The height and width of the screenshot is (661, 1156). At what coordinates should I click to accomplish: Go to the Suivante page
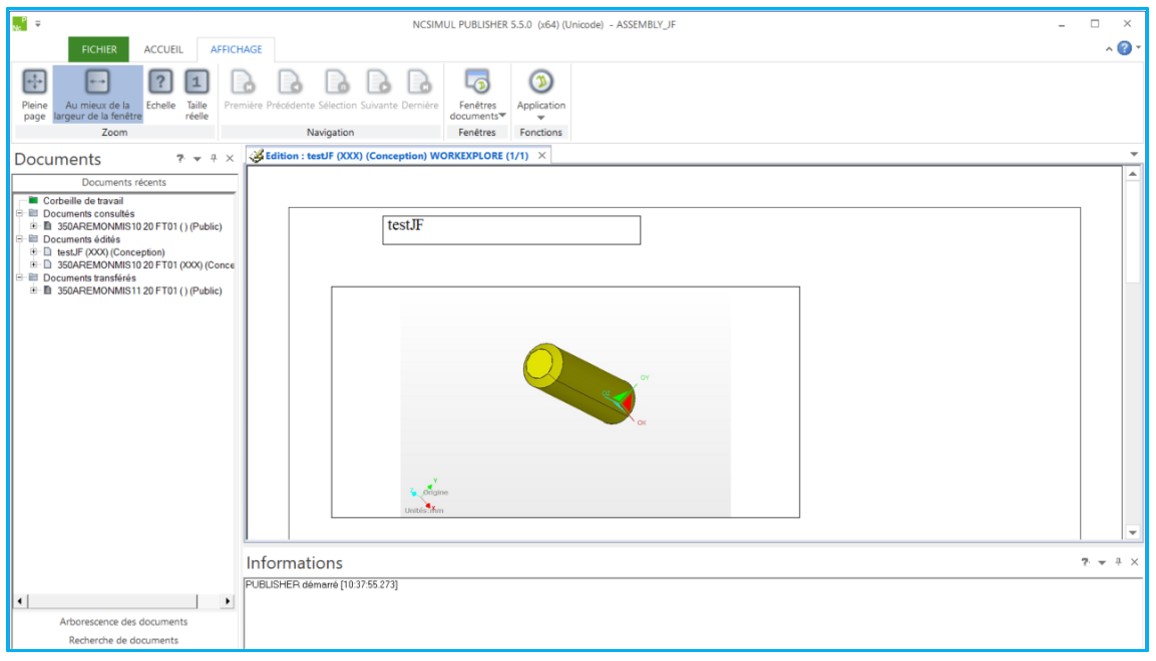(x=379, y=90)
